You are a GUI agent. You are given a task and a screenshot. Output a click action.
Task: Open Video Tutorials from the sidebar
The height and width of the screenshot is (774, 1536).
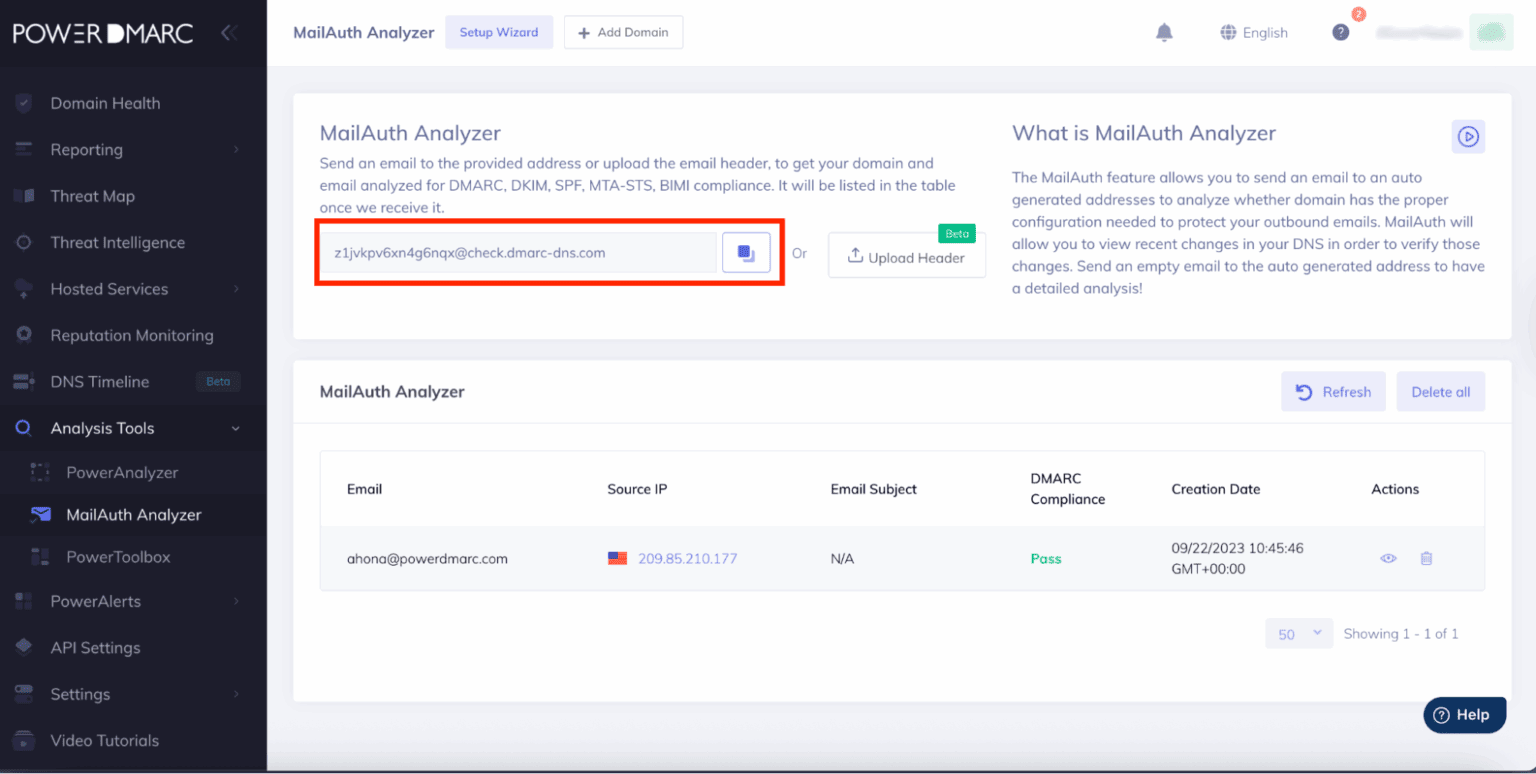104,740
